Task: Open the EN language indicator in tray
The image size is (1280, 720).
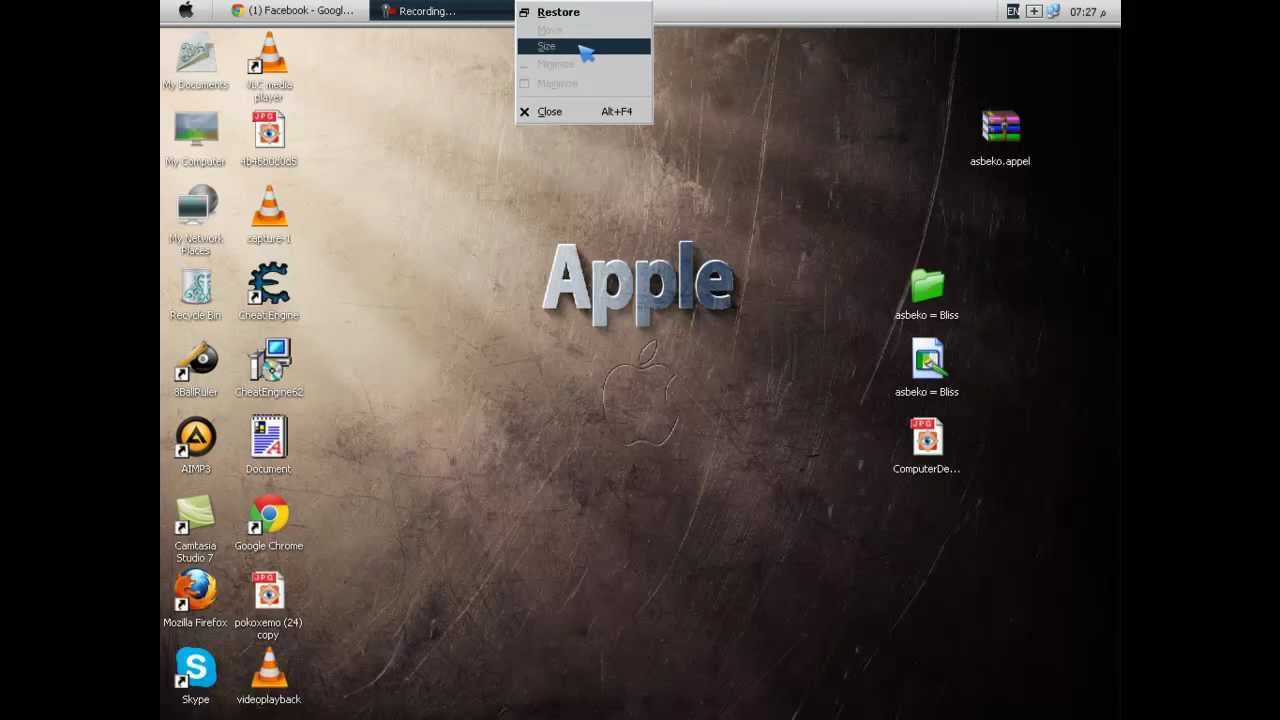Action: point(1013,11)
